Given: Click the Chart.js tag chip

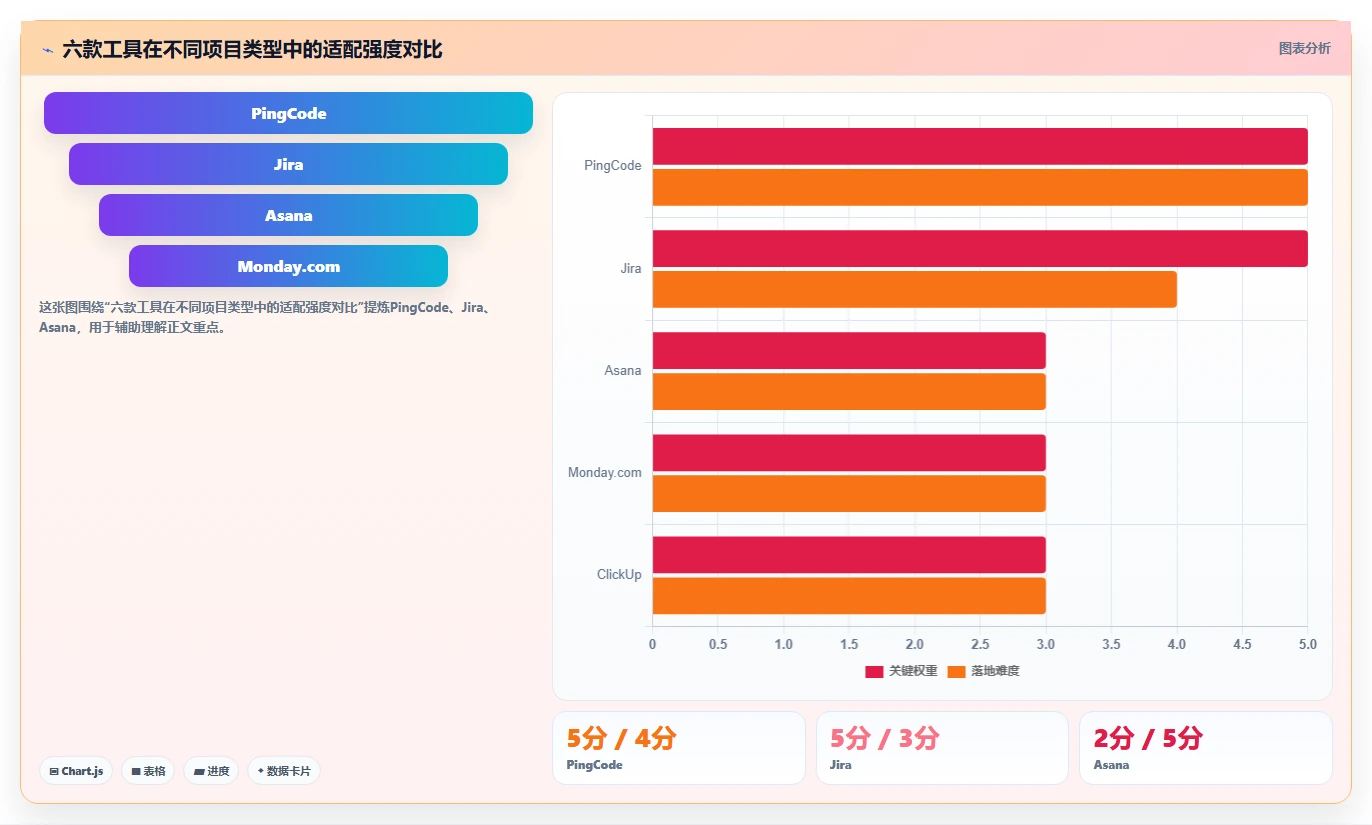Looking at the screenshot, I should (x=76, y=771).
